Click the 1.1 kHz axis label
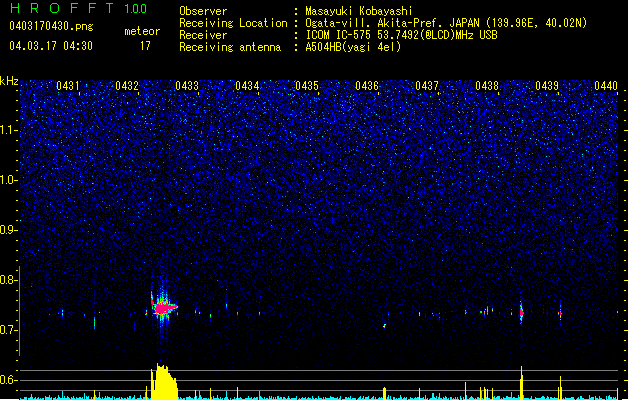629x400 pixels. pyautogui.click(x=8, y=130)
